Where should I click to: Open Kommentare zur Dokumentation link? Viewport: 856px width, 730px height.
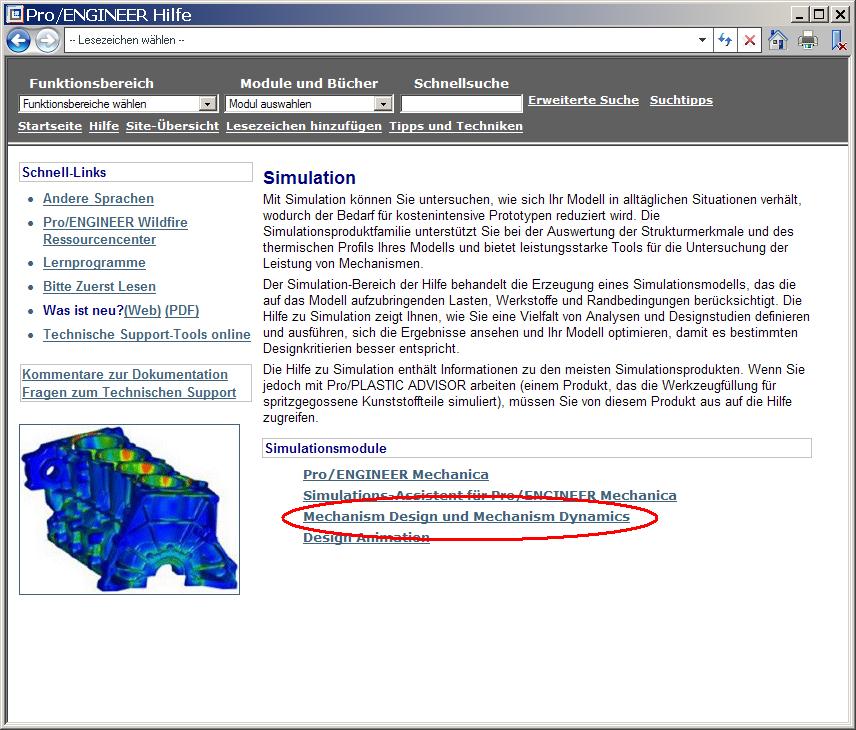coord(125,375)
